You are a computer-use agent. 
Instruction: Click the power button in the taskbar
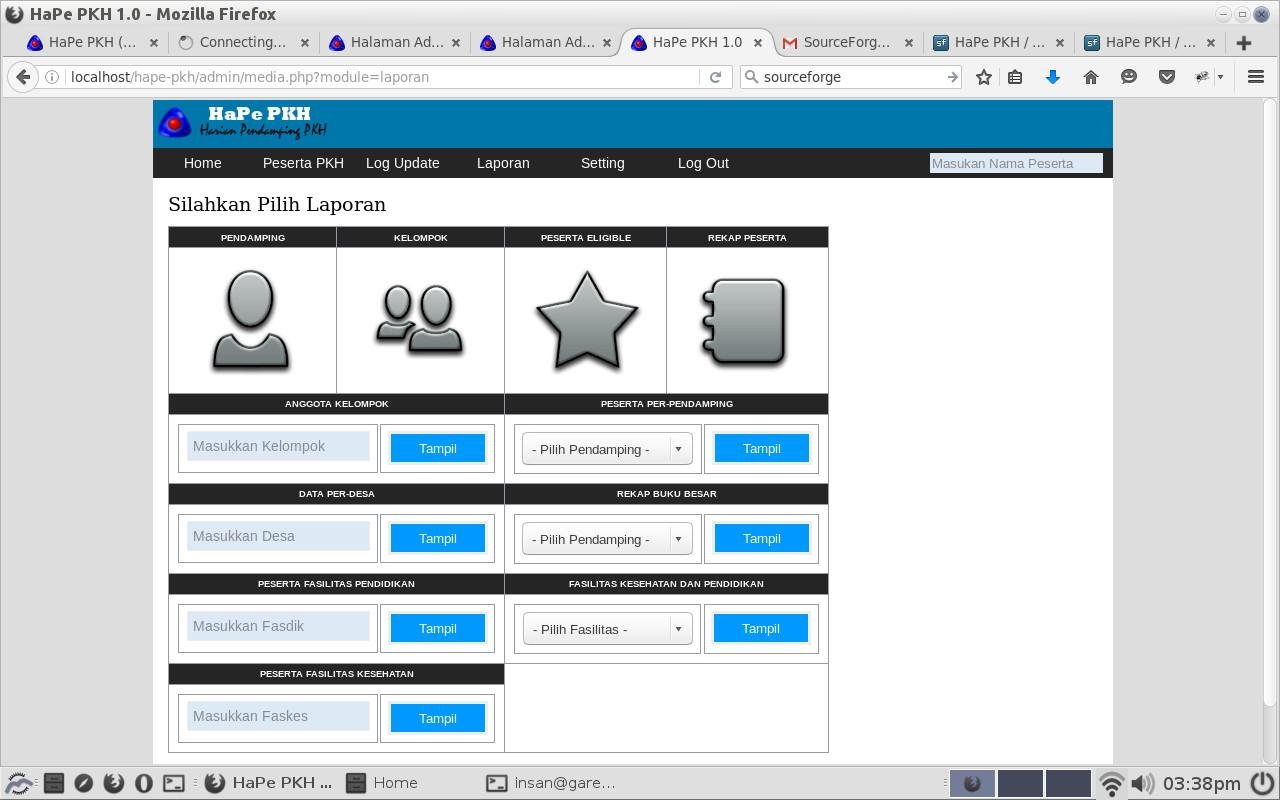[x=1261, y=783]
